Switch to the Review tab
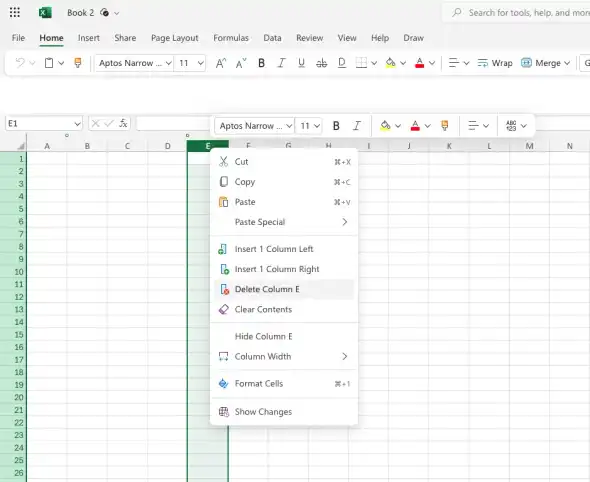Screen dimensions: 590x482 pos(310,38)
